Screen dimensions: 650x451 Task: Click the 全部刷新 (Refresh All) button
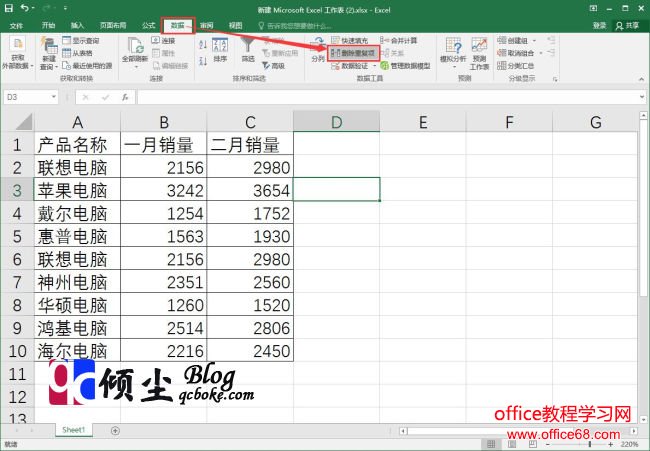[135, 53]
